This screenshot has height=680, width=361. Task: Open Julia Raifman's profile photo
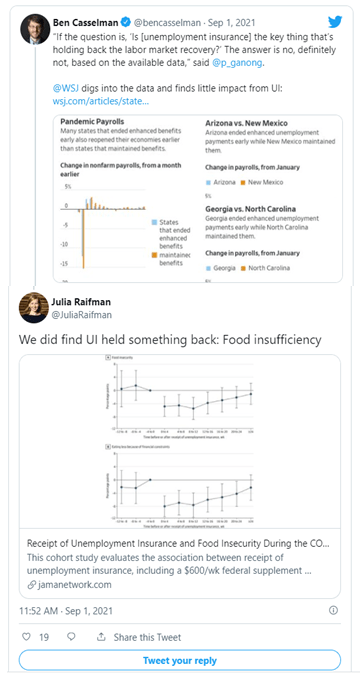[x=33, y=307]
